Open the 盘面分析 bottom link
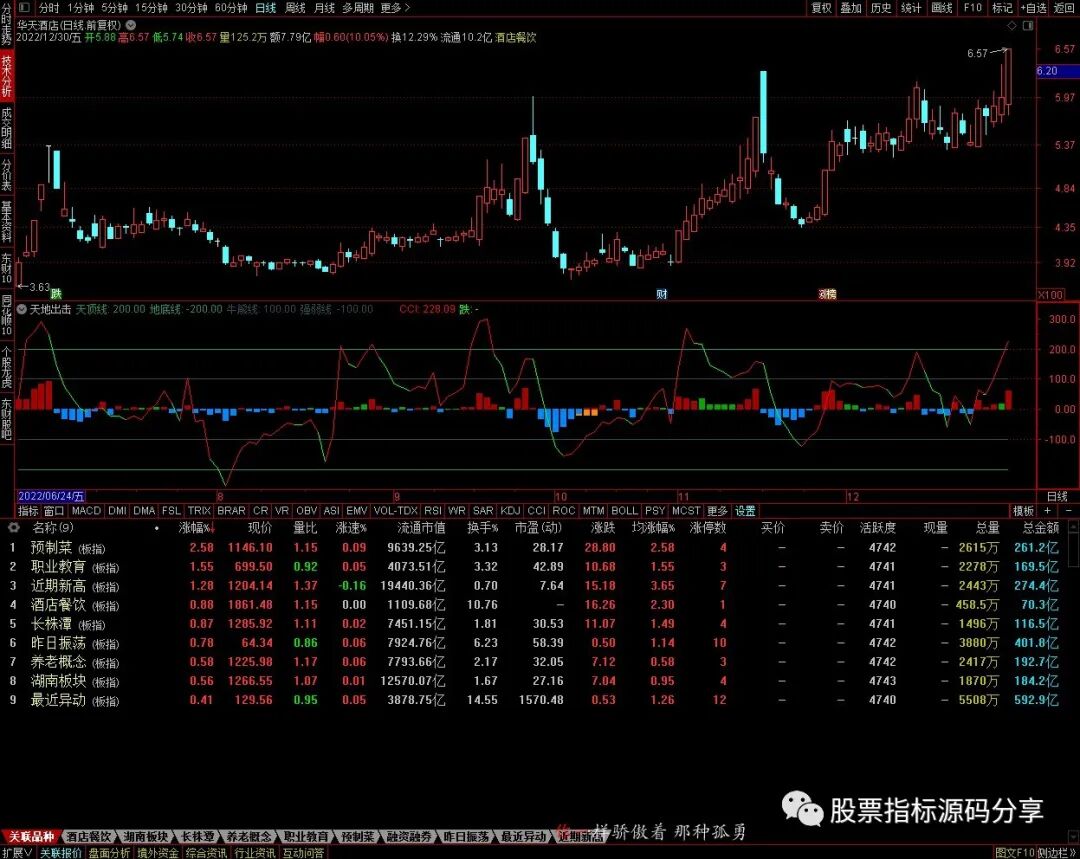1080x859 pixels. (x=109, y=853)
